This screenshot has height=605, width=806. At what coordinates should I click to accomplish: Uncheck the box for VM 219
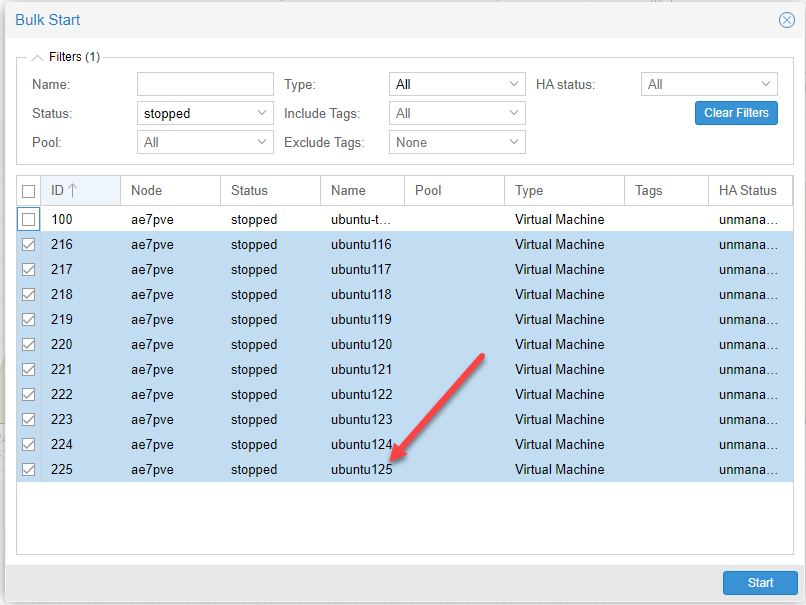[29, 320]
